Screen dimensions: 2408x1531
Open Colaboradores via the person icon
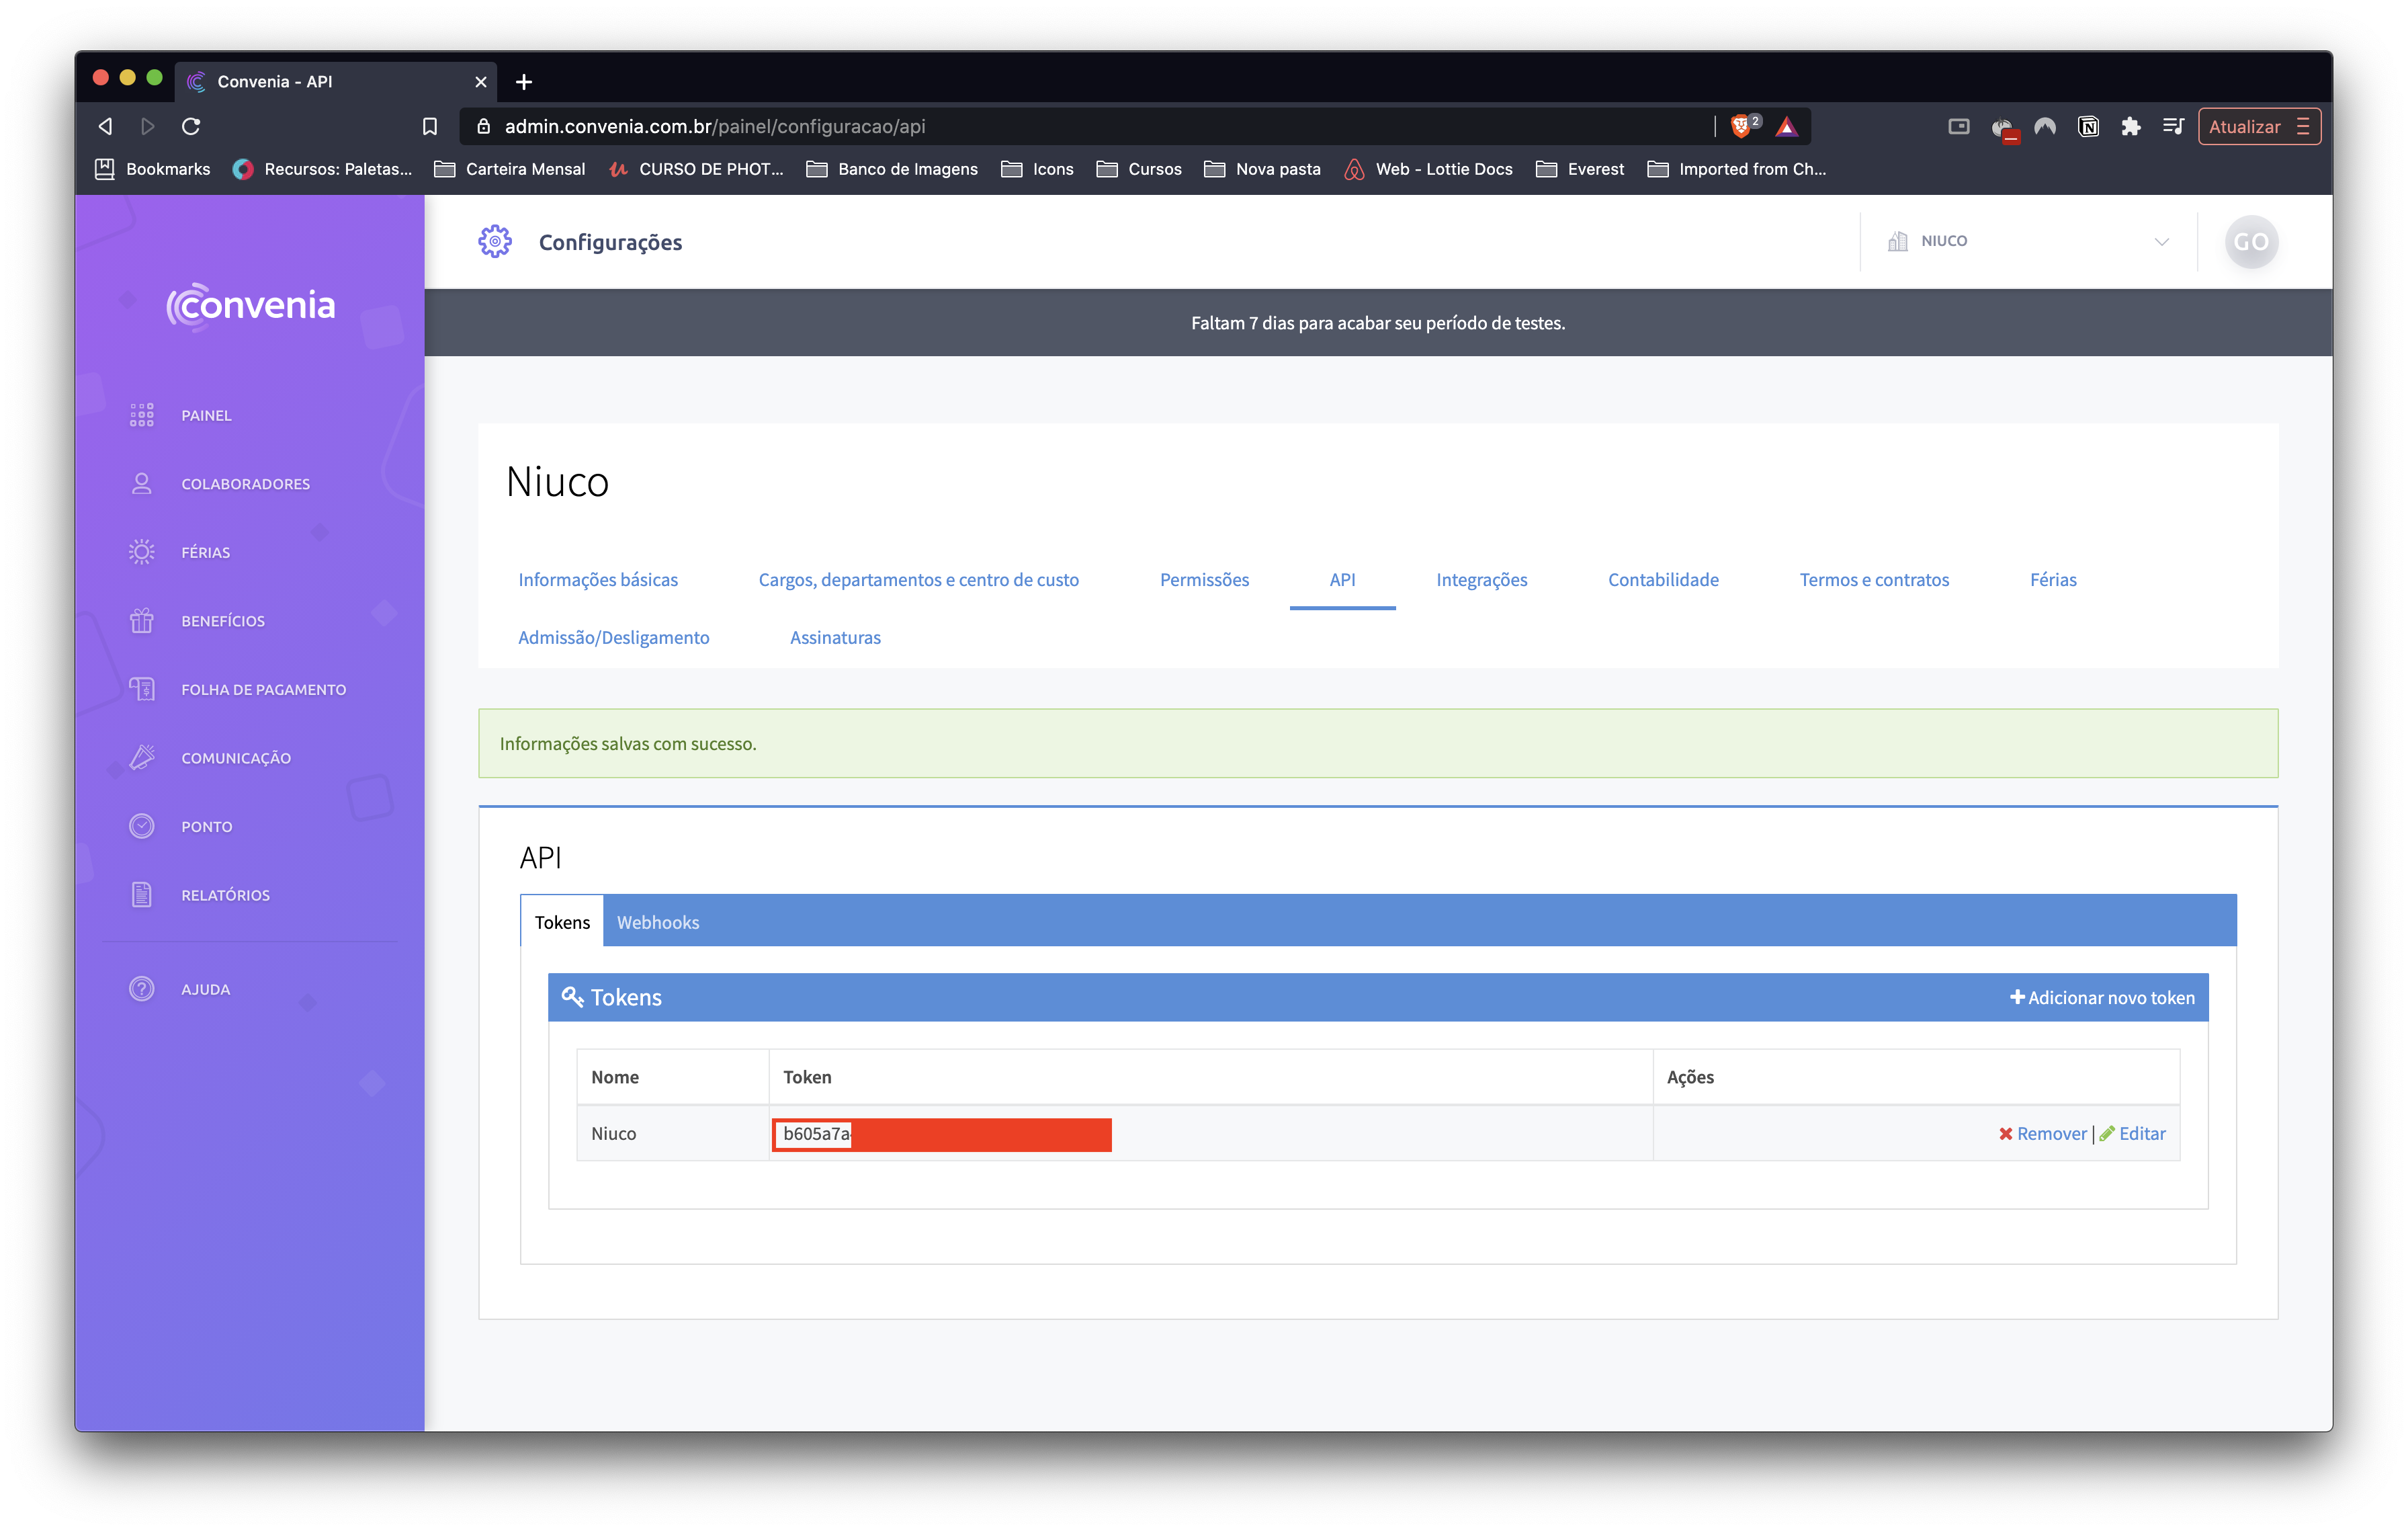click(141, 484)
